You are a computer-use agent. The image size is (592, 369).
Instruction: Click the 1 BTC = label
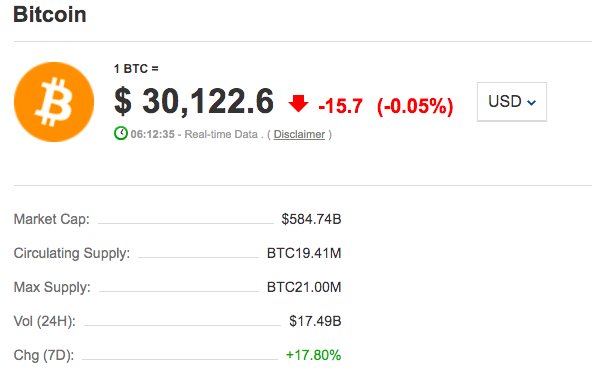tap(136, 69)
